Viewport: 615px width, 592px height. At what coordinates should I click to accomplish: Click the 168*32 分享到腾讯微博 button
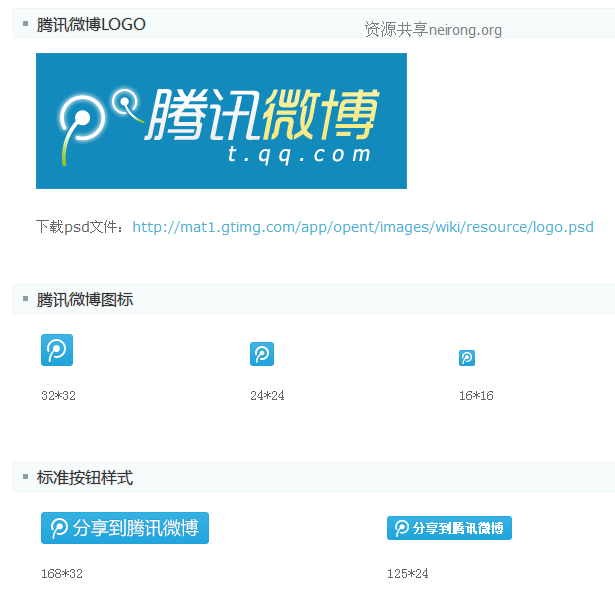(x=125, y=528)
